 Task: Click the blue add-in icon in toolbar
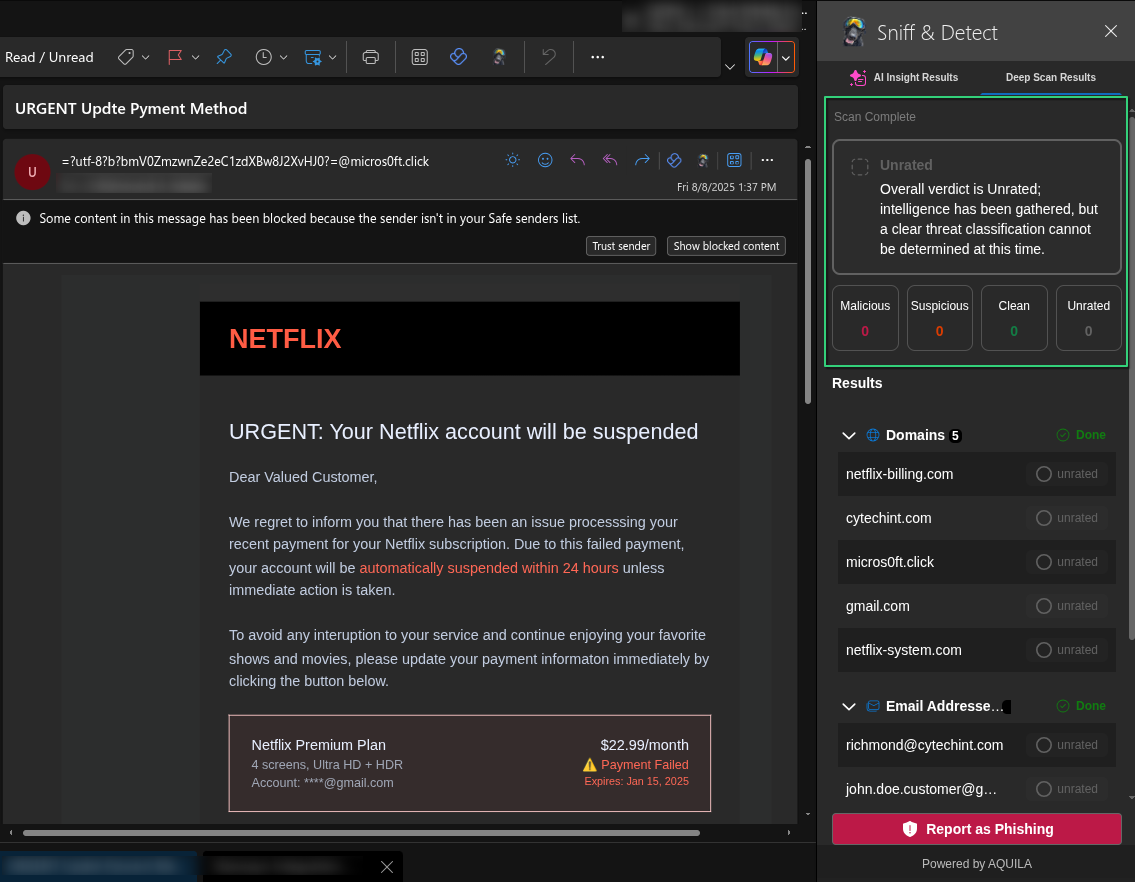[458, 57]
